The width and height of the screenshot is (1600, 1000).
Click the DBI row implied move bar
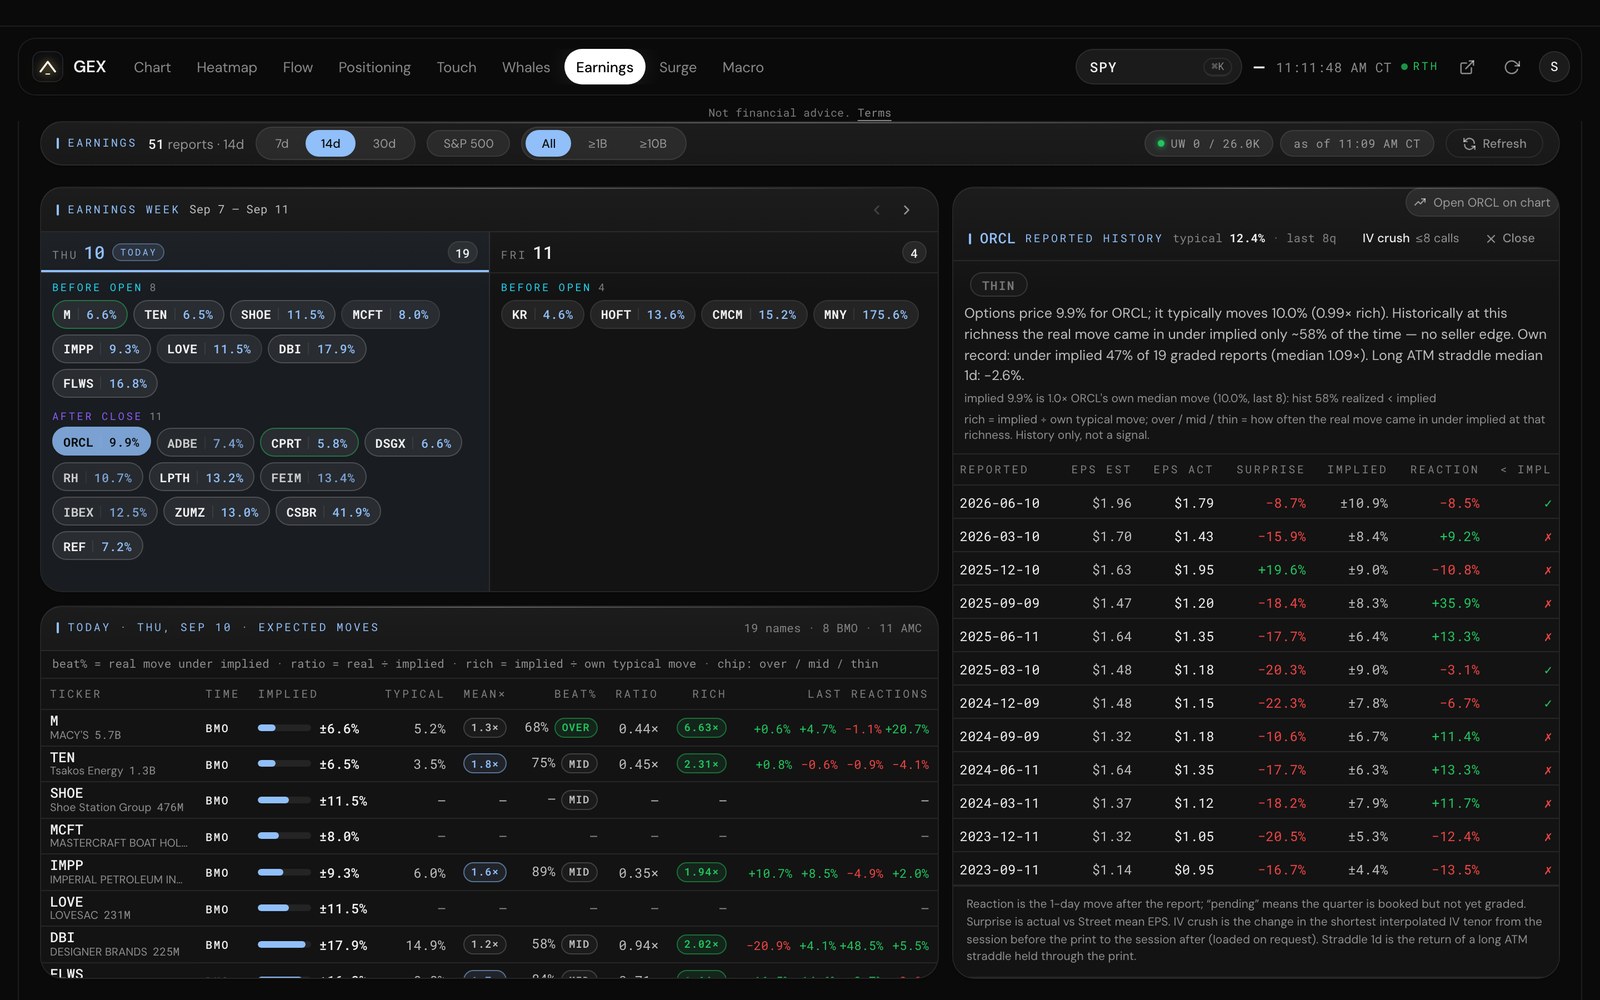click(x=283, y=944)
